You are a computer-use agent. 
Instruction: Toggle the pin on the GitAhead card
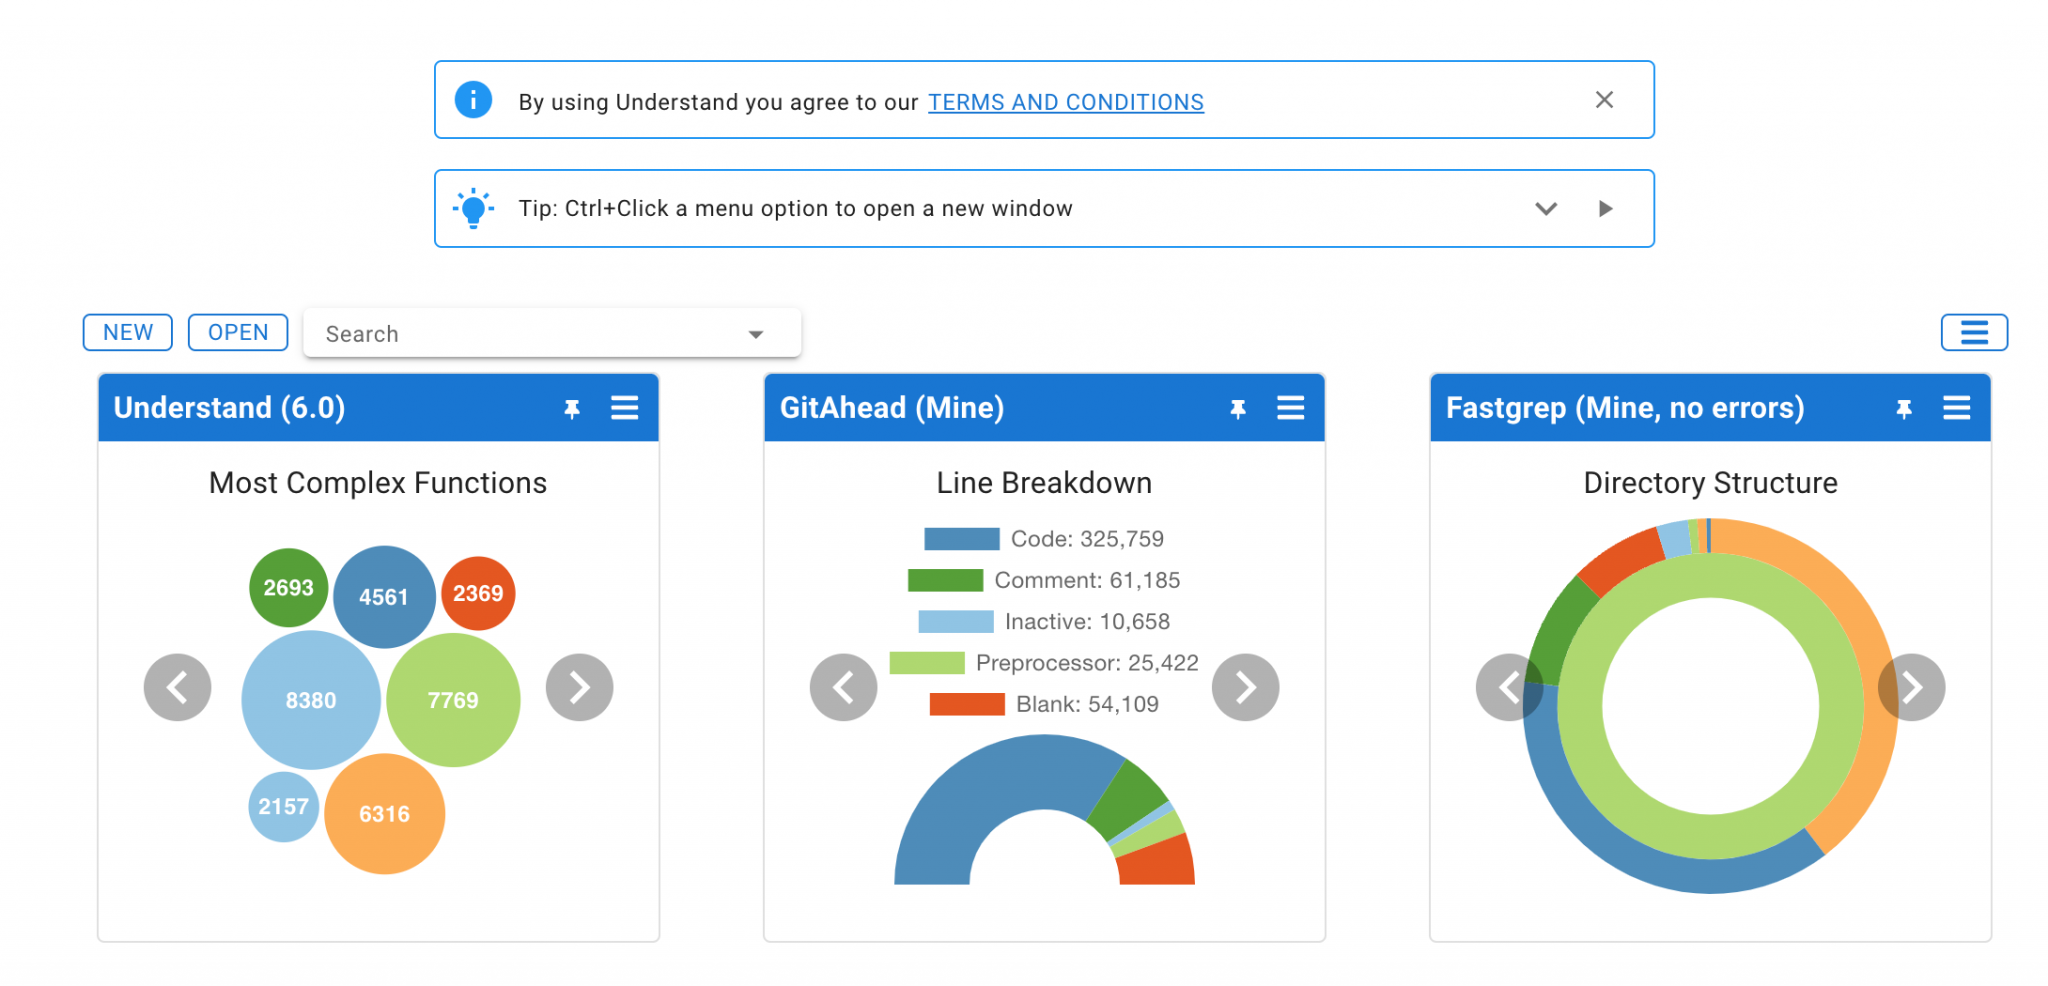coord(1239,408)
